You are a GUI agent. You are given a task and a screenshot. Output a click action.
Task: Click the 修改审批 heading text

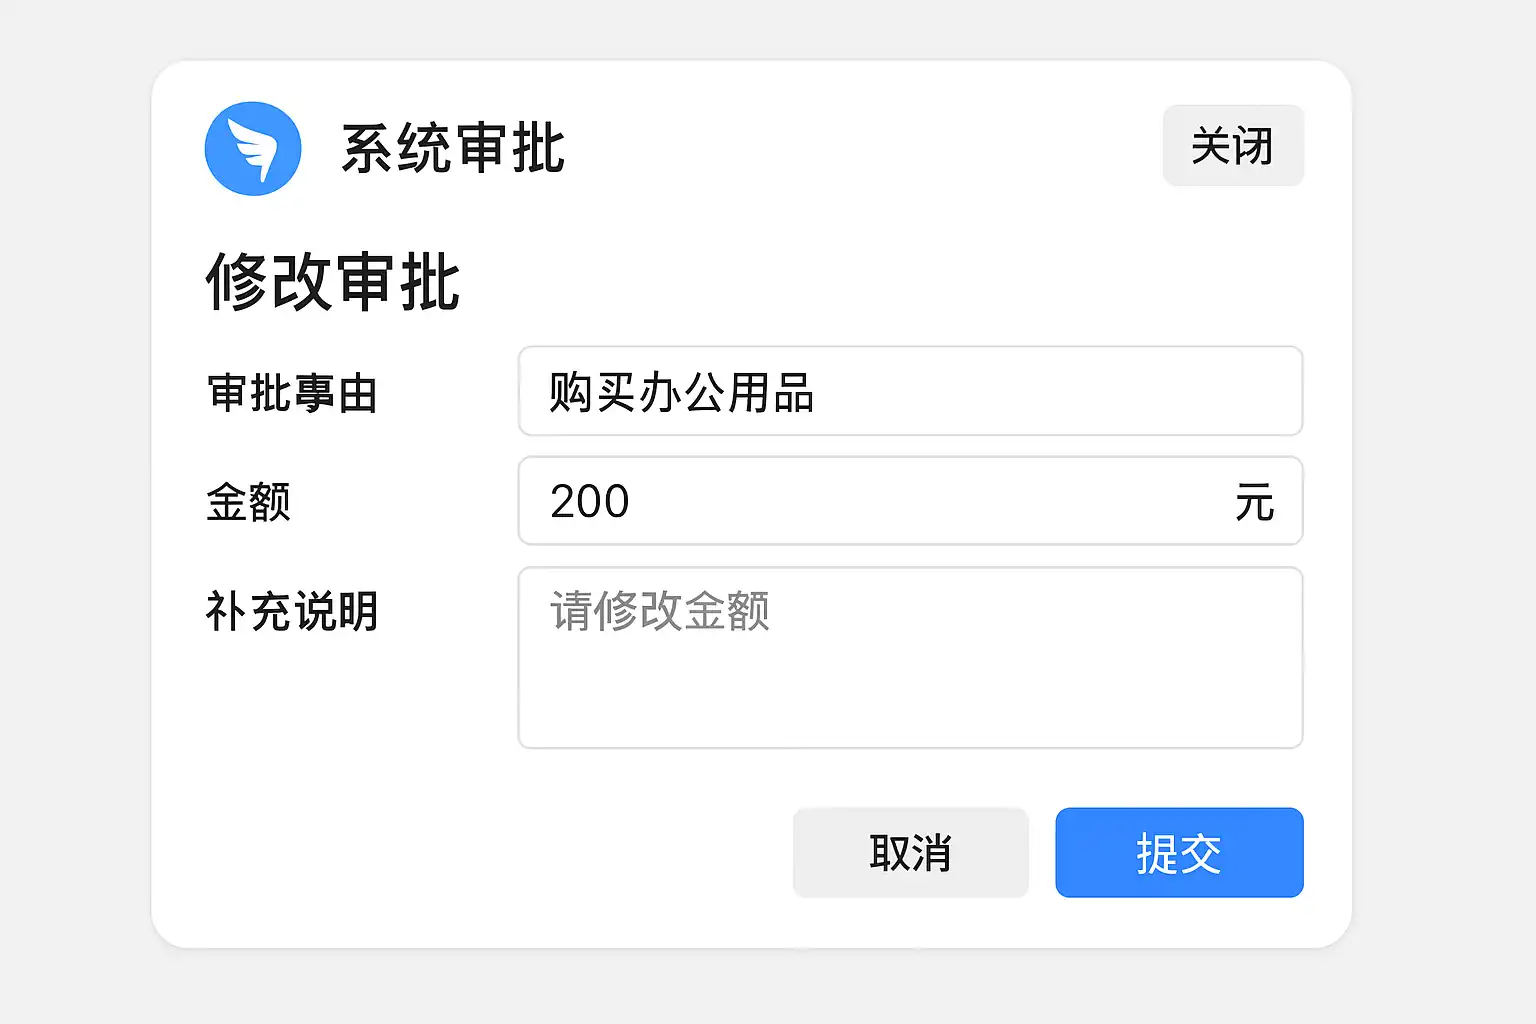pyautogui.click(x=332, y=282)
